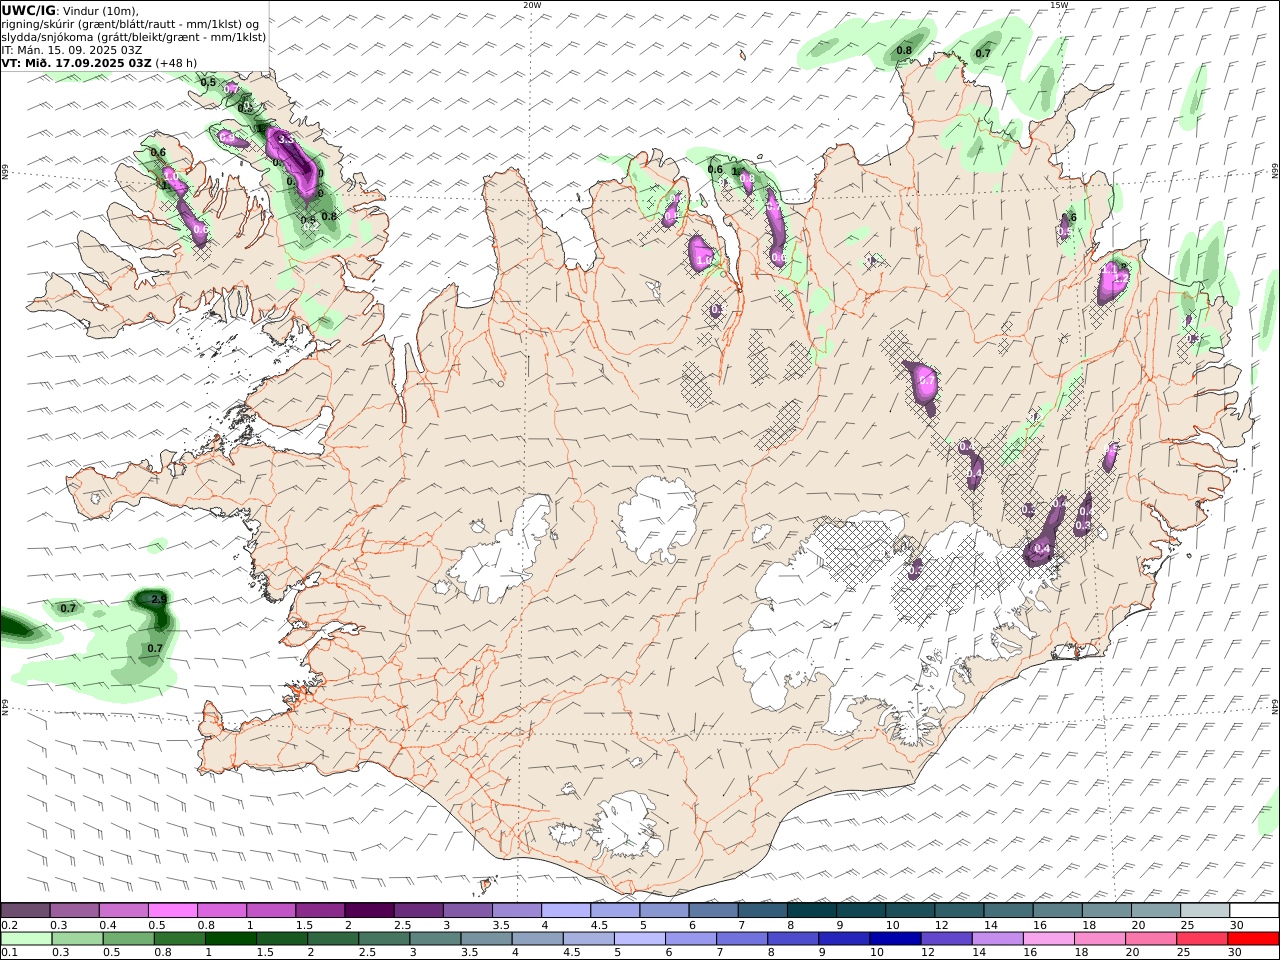Click the 1 orchid snow legend swatch
The width and height of the screenshot is (1280, 960).
click(x=271, y=910)
